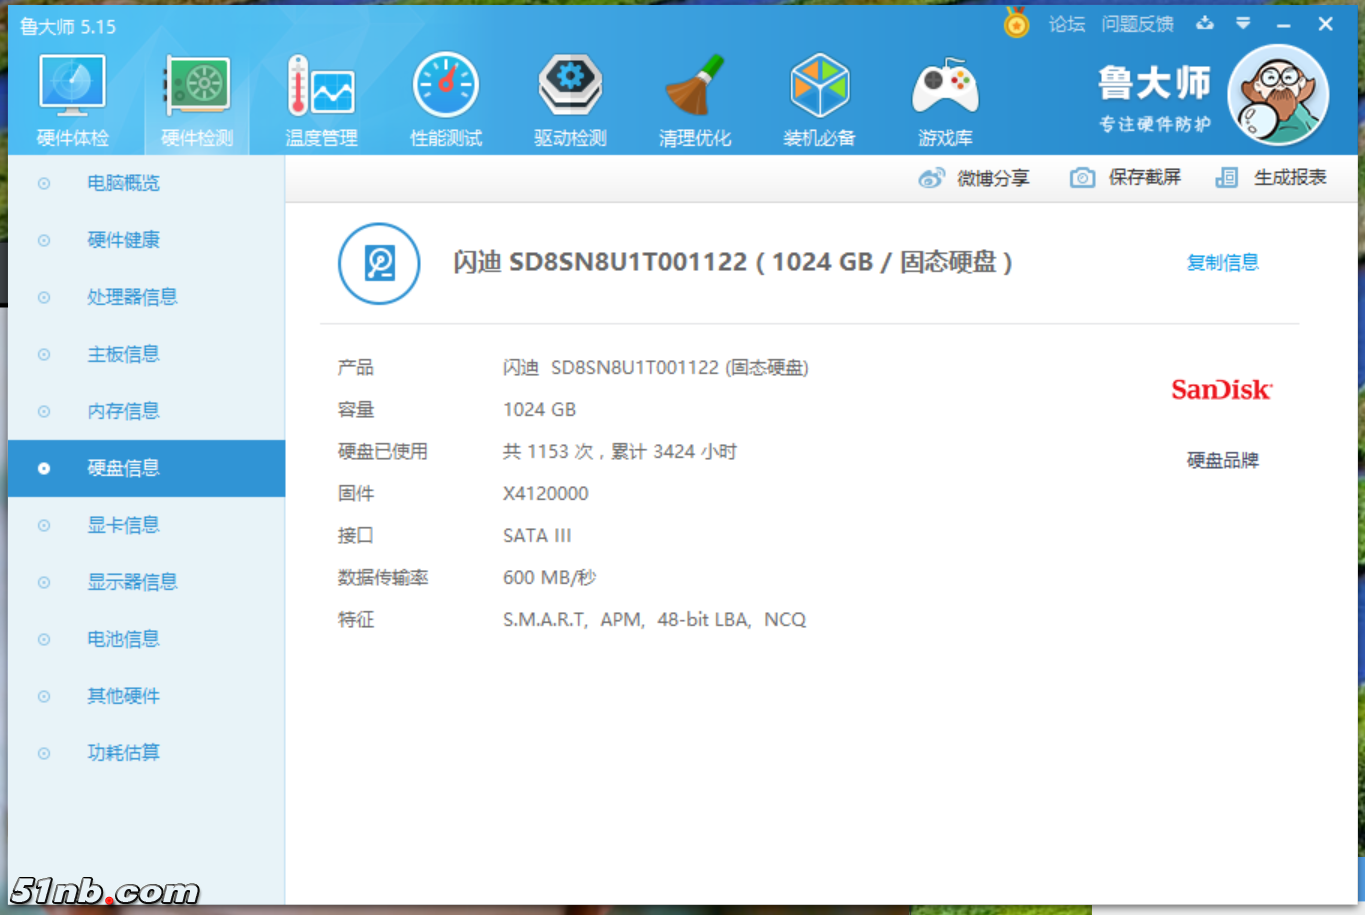The image size is (1365, 915).
Task: Open 驱动检测 driver detection icon
Action: [x=570, y=100]
